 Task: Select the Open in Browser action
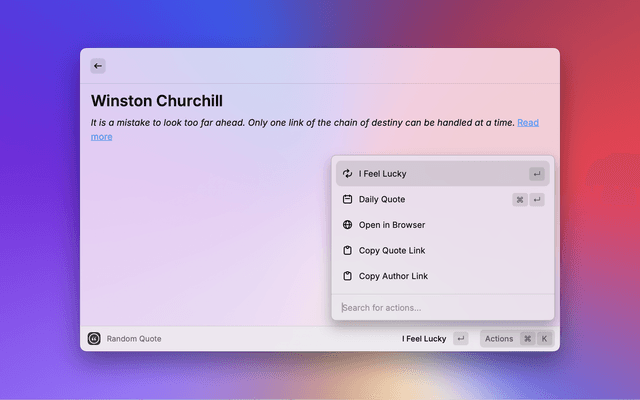pyautogui.click(x=392, y=225)
